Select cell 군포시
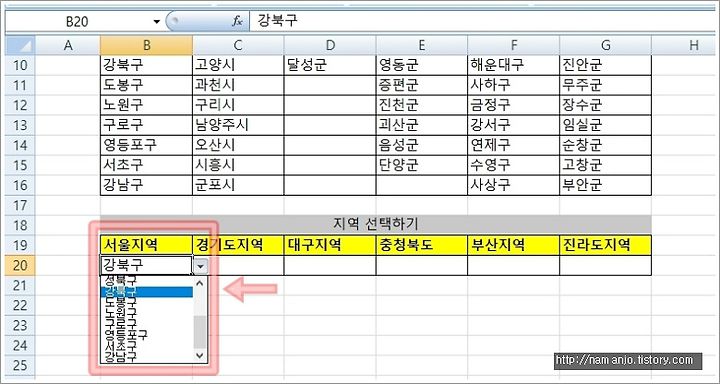The height and width of the screenshot is (384, 720). pyautogui.click(x=238, y=186)
